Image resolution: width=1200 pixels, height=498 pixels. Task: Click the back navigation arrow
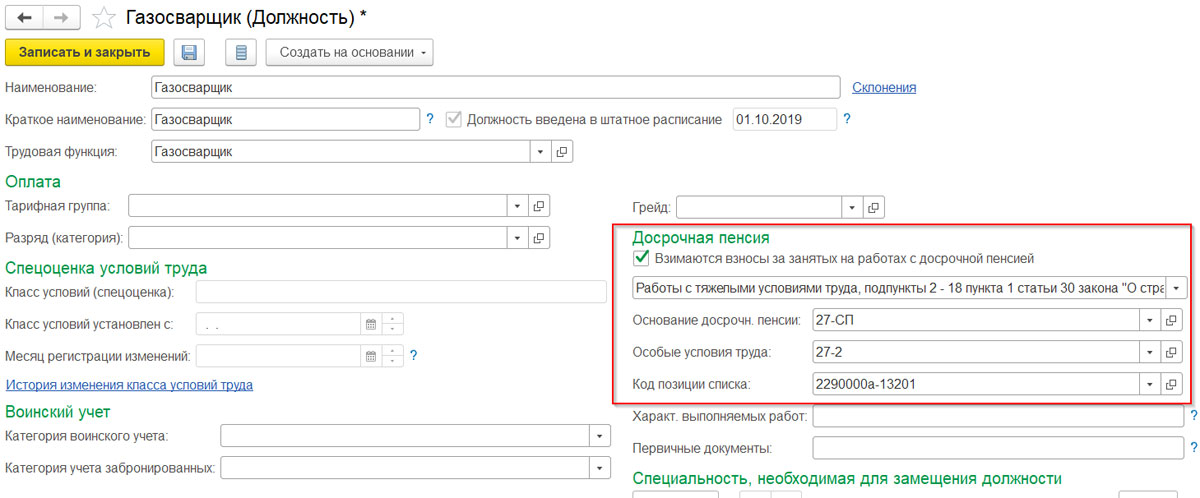click(25, 17)
